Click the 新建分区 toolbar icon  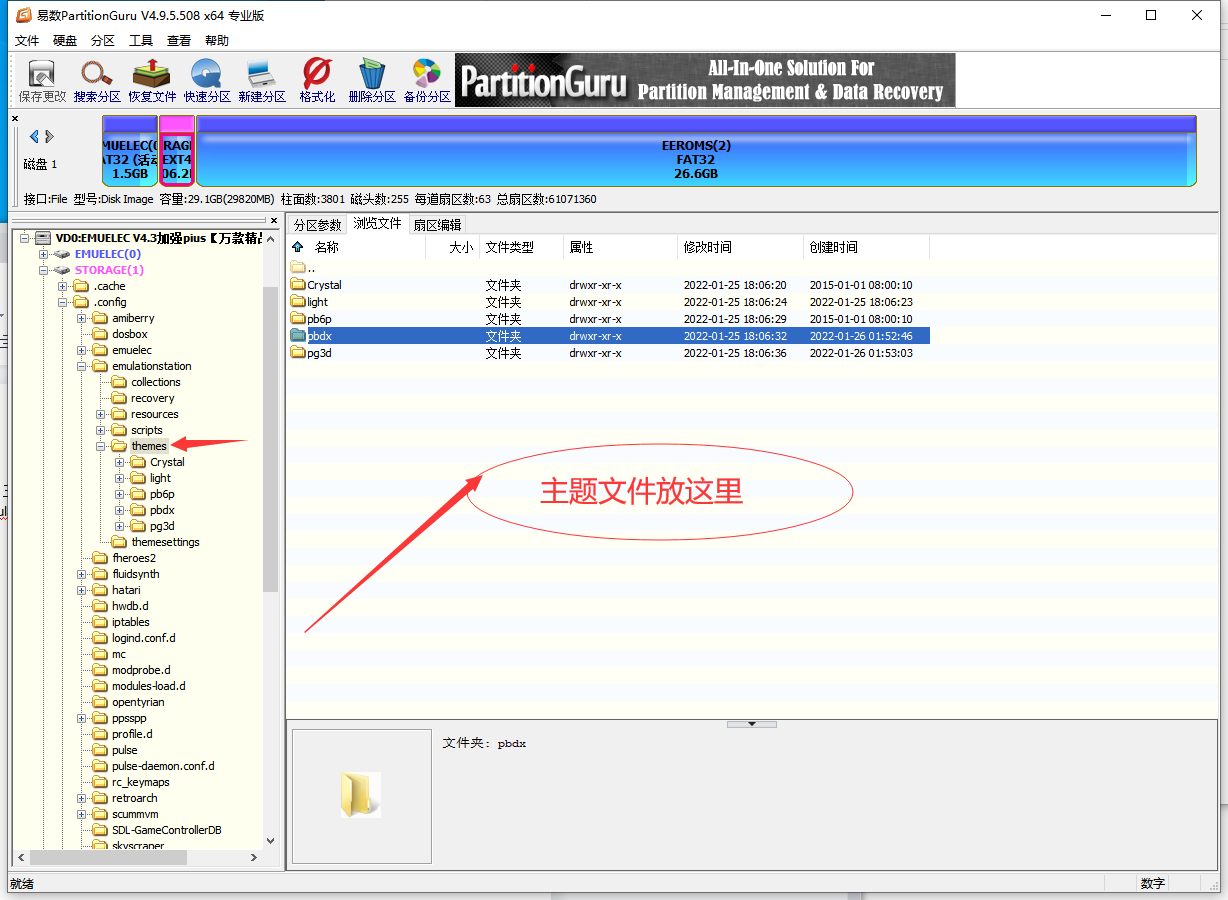[262, 80]
